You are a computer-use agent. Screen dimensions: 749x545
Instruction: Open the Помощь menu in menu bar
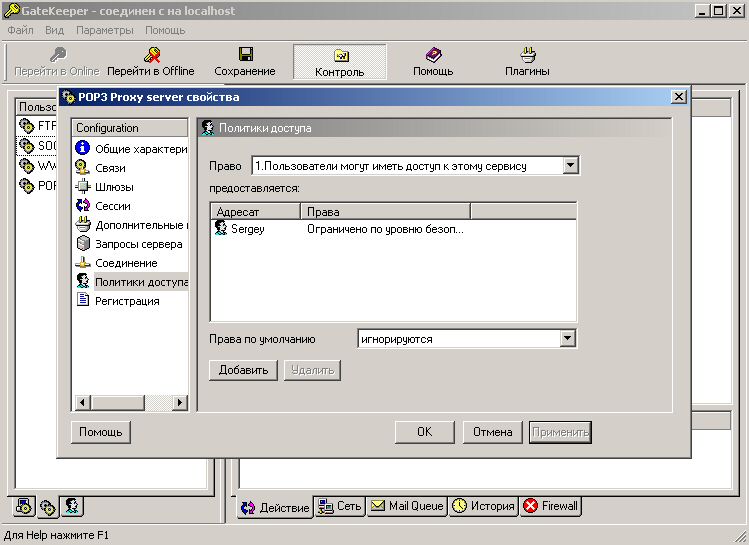pyautogui.click(x=165, y=30)
